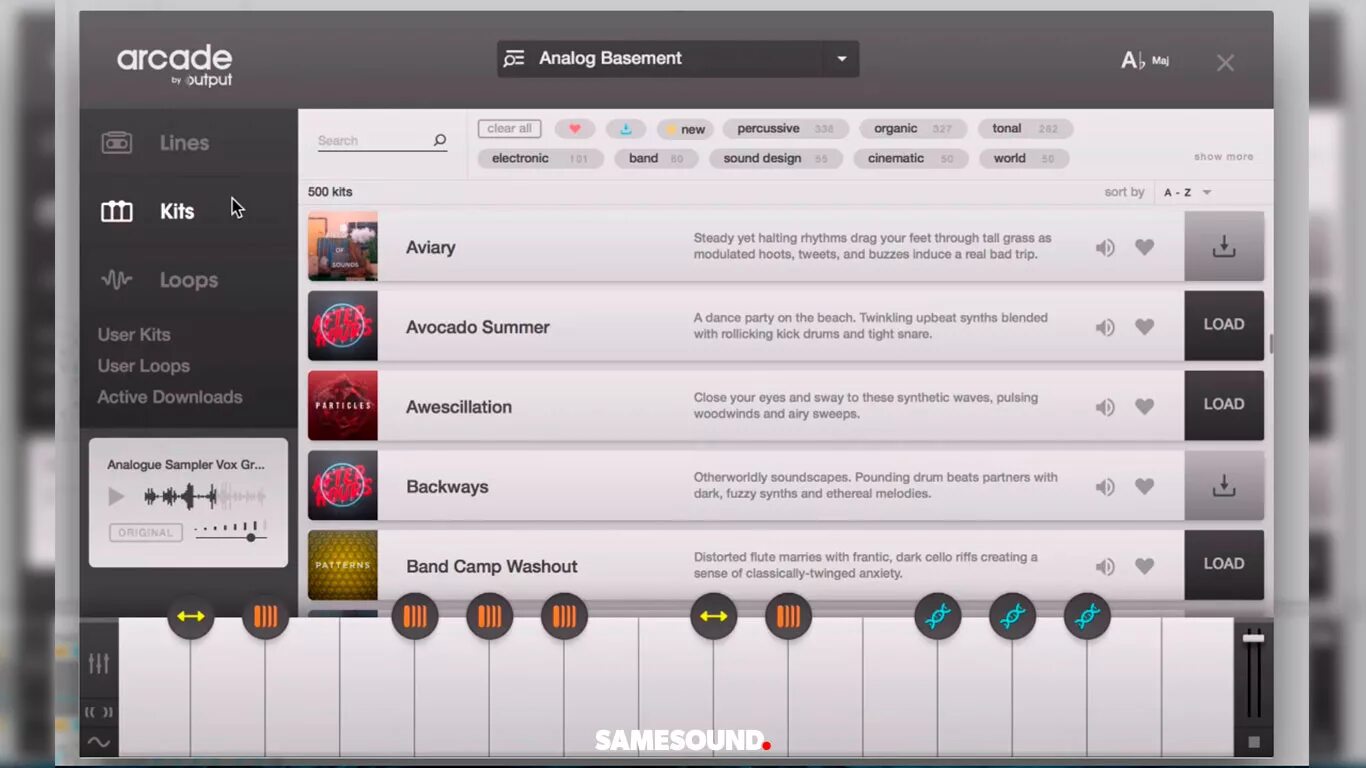Open the mixer sliders icon beside keyboard
The height and width of the screenshot is (768, 1366).
point(99,663)
